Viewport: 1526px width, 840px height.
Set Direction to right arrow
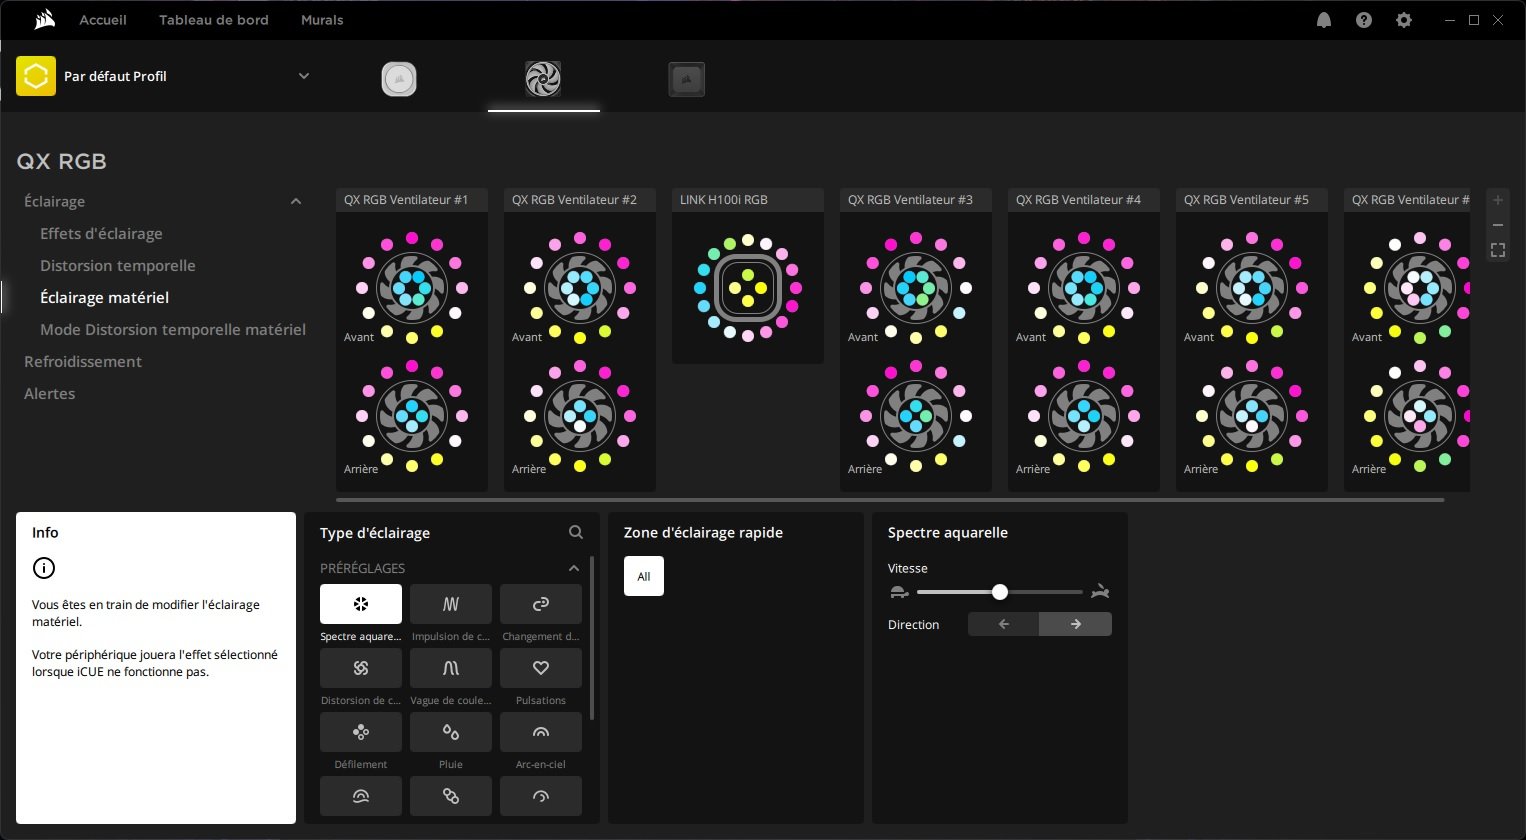pos(1076,624)
